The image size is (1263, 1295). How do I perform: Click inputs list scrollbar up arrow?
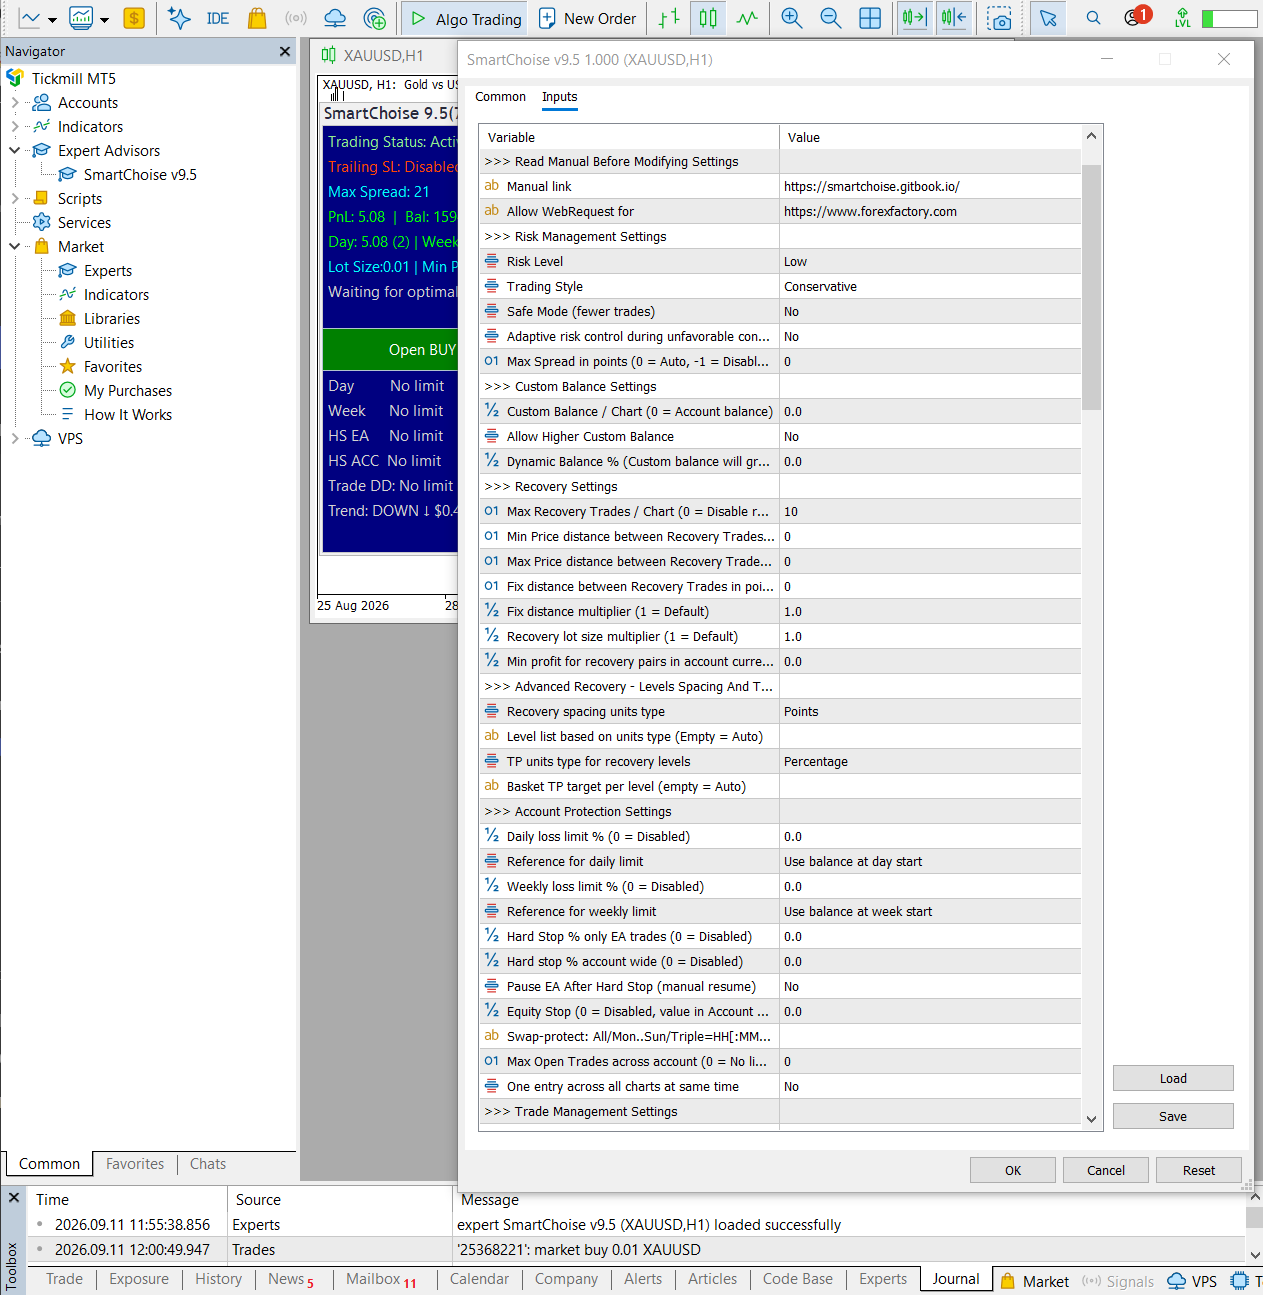pyautogui.click(x=1092, y=136)
